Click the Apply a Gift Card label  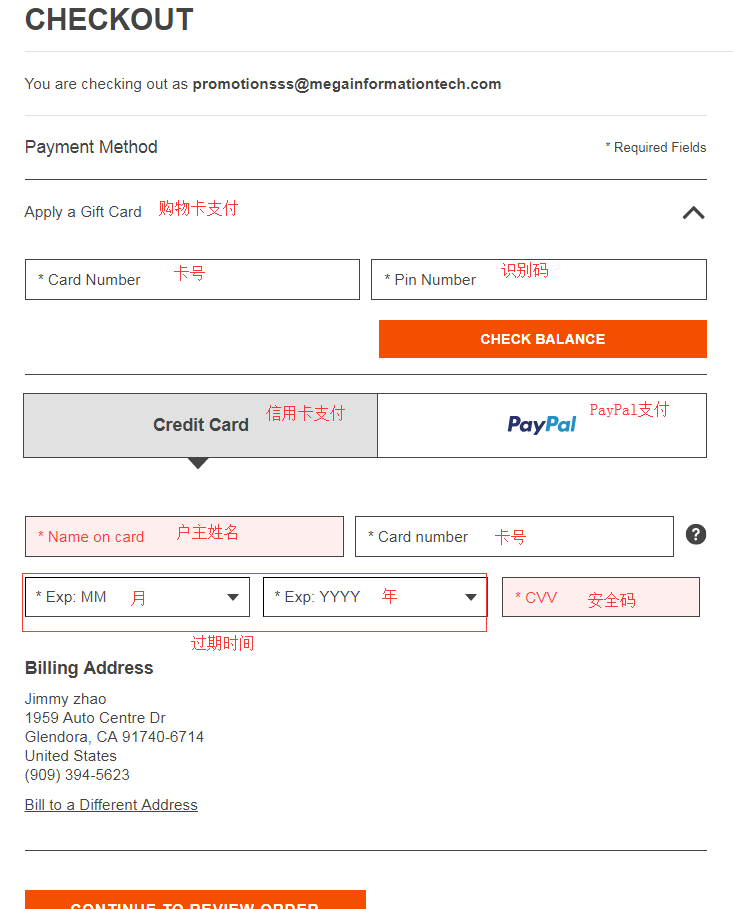click(83, 212)
